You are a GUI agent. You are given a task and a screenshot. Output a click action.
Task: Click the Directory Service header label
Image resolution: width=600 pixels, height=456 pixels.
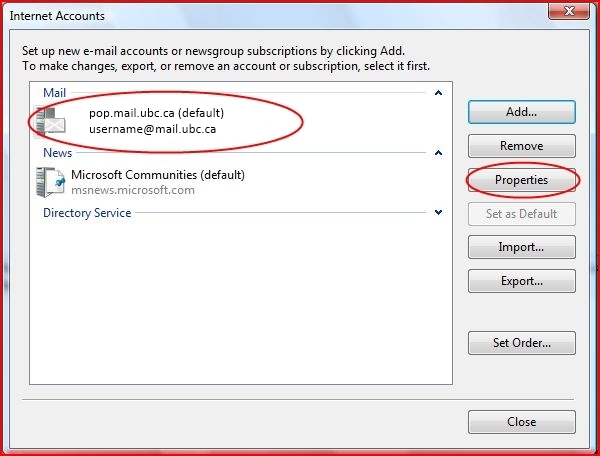pyautogui.click(x=86, y=212)
